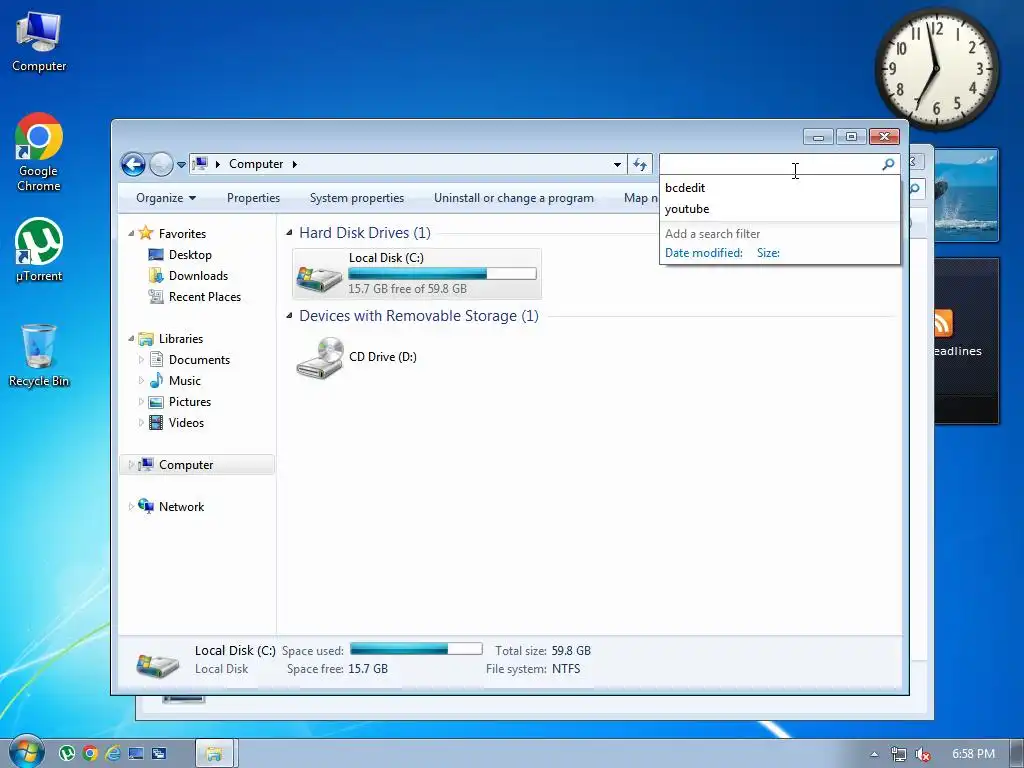The image size is (1024, 768).
Task: Open the Google Chrome desktop shortcut
Action: (x=39, y=152)
